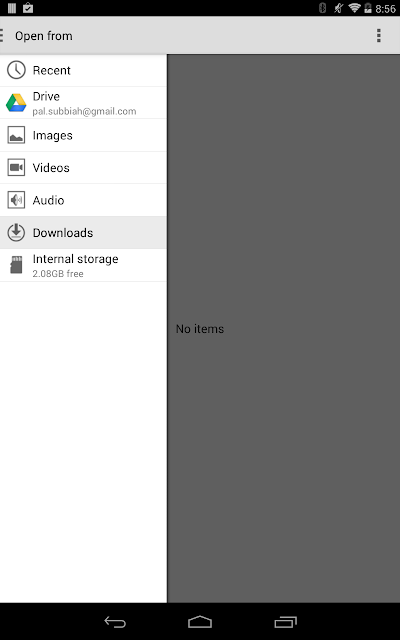This screenshot has width=400, height=640.
Task: Tap the Google Drive triangle icon
Action: [16, 103]
